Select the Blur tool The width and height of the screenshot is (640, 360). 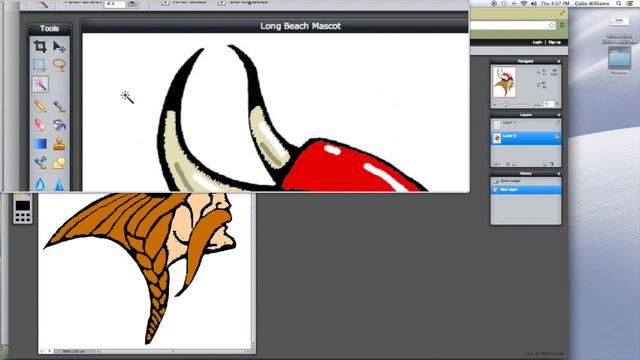click(x=40, y=184)
